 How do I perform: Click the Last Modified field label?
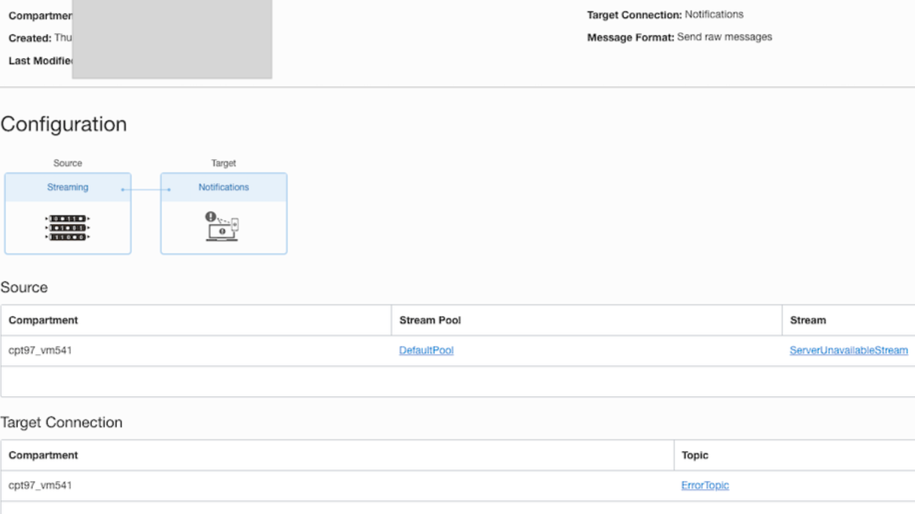coord(40,61)
